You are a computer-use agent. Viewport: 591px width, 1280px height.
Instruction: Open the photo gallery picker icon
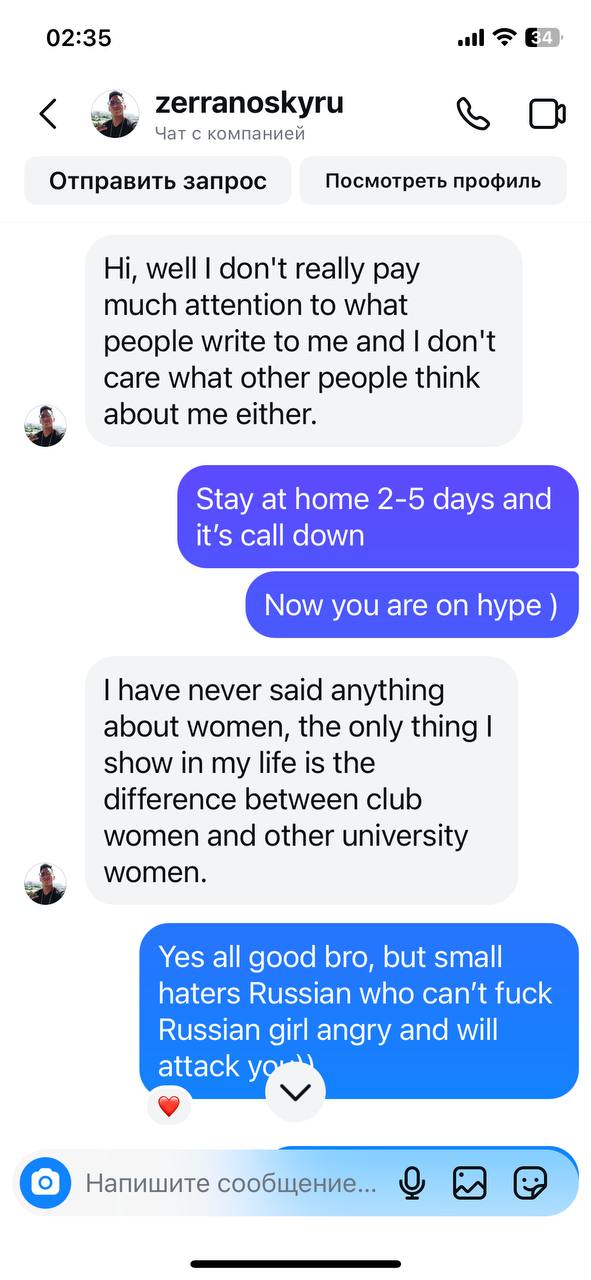click(469, 1184)
